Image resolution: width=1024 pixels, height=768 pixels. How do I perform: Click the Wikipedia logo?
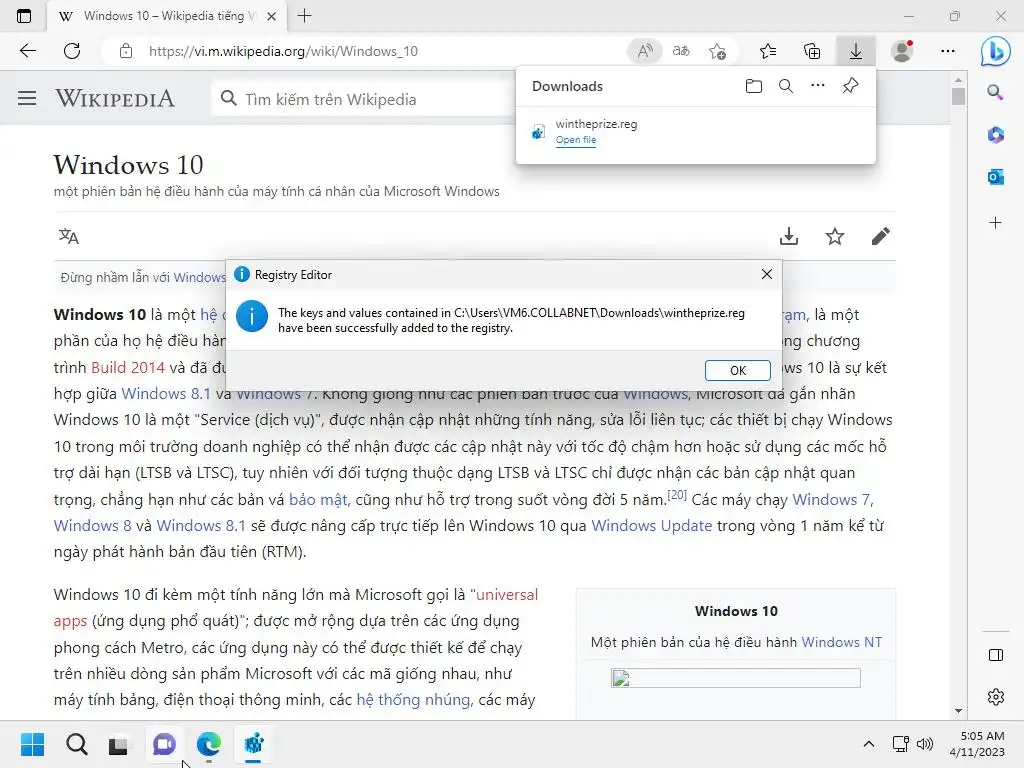(x=115, y=99)
